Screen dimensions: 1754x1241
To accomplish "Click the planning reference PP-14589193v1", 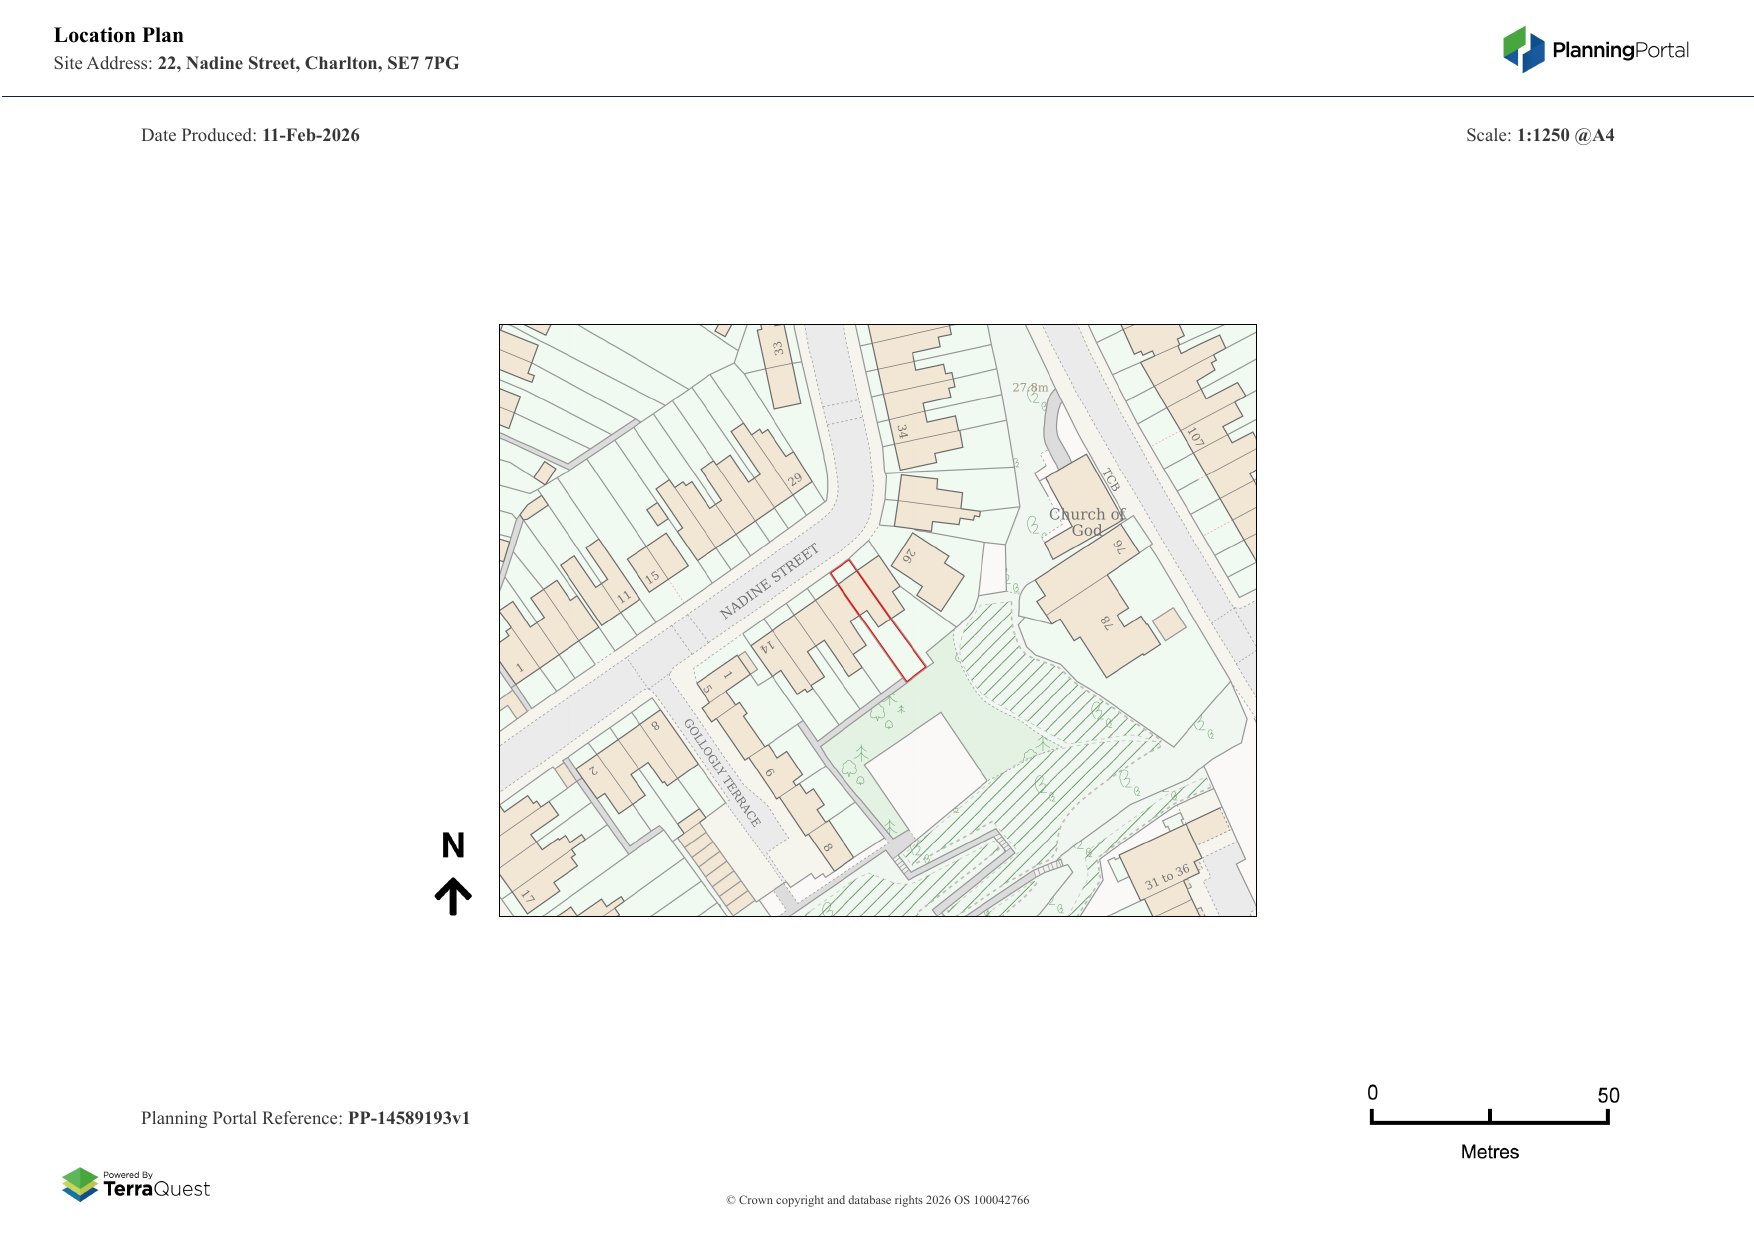I will (408, 1118).
